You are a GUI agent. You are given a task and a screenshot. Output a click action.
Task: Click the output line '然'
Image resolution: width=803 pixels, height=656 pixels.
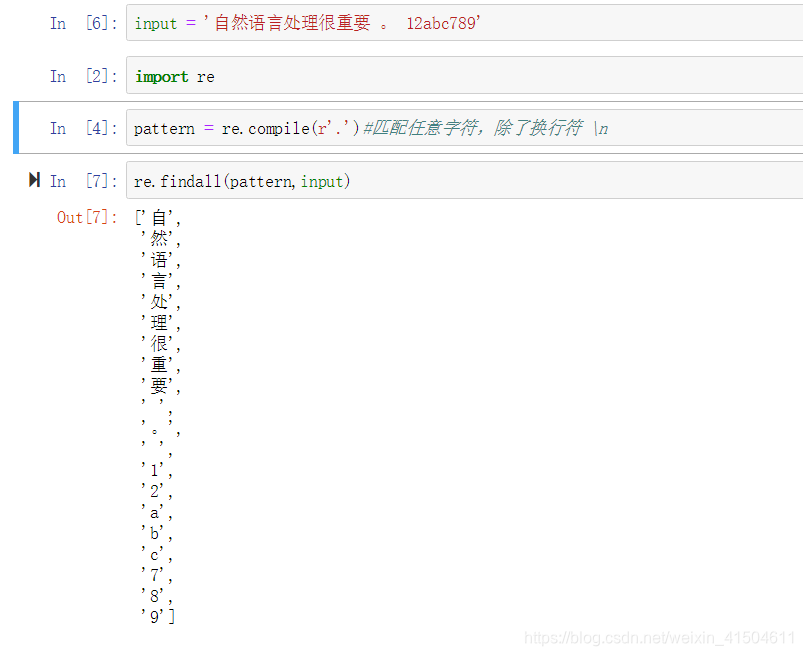pos(161,238)
